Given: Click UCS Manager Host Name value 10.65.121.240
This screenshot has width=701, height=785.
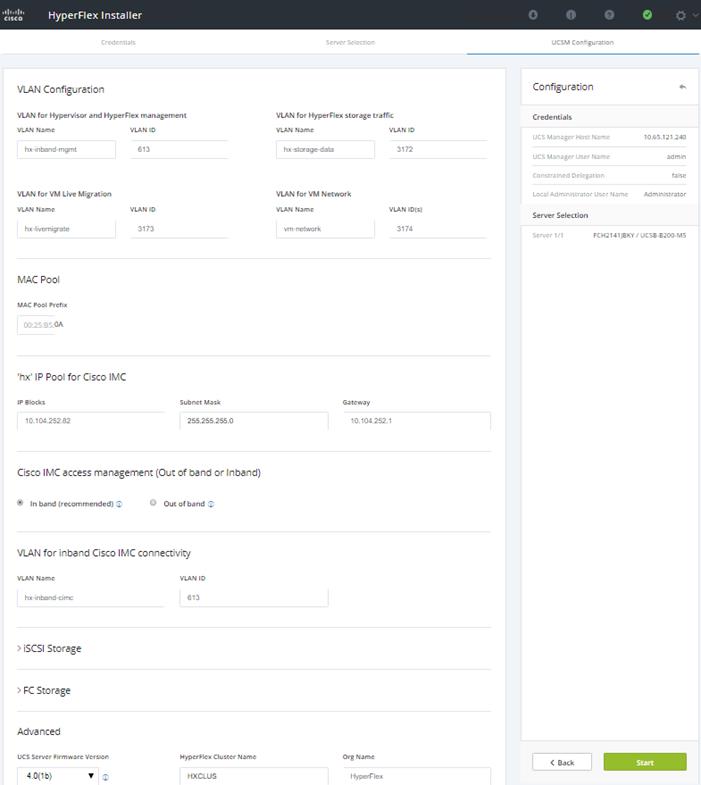Looking at the screenshot, I should point(664,137).
